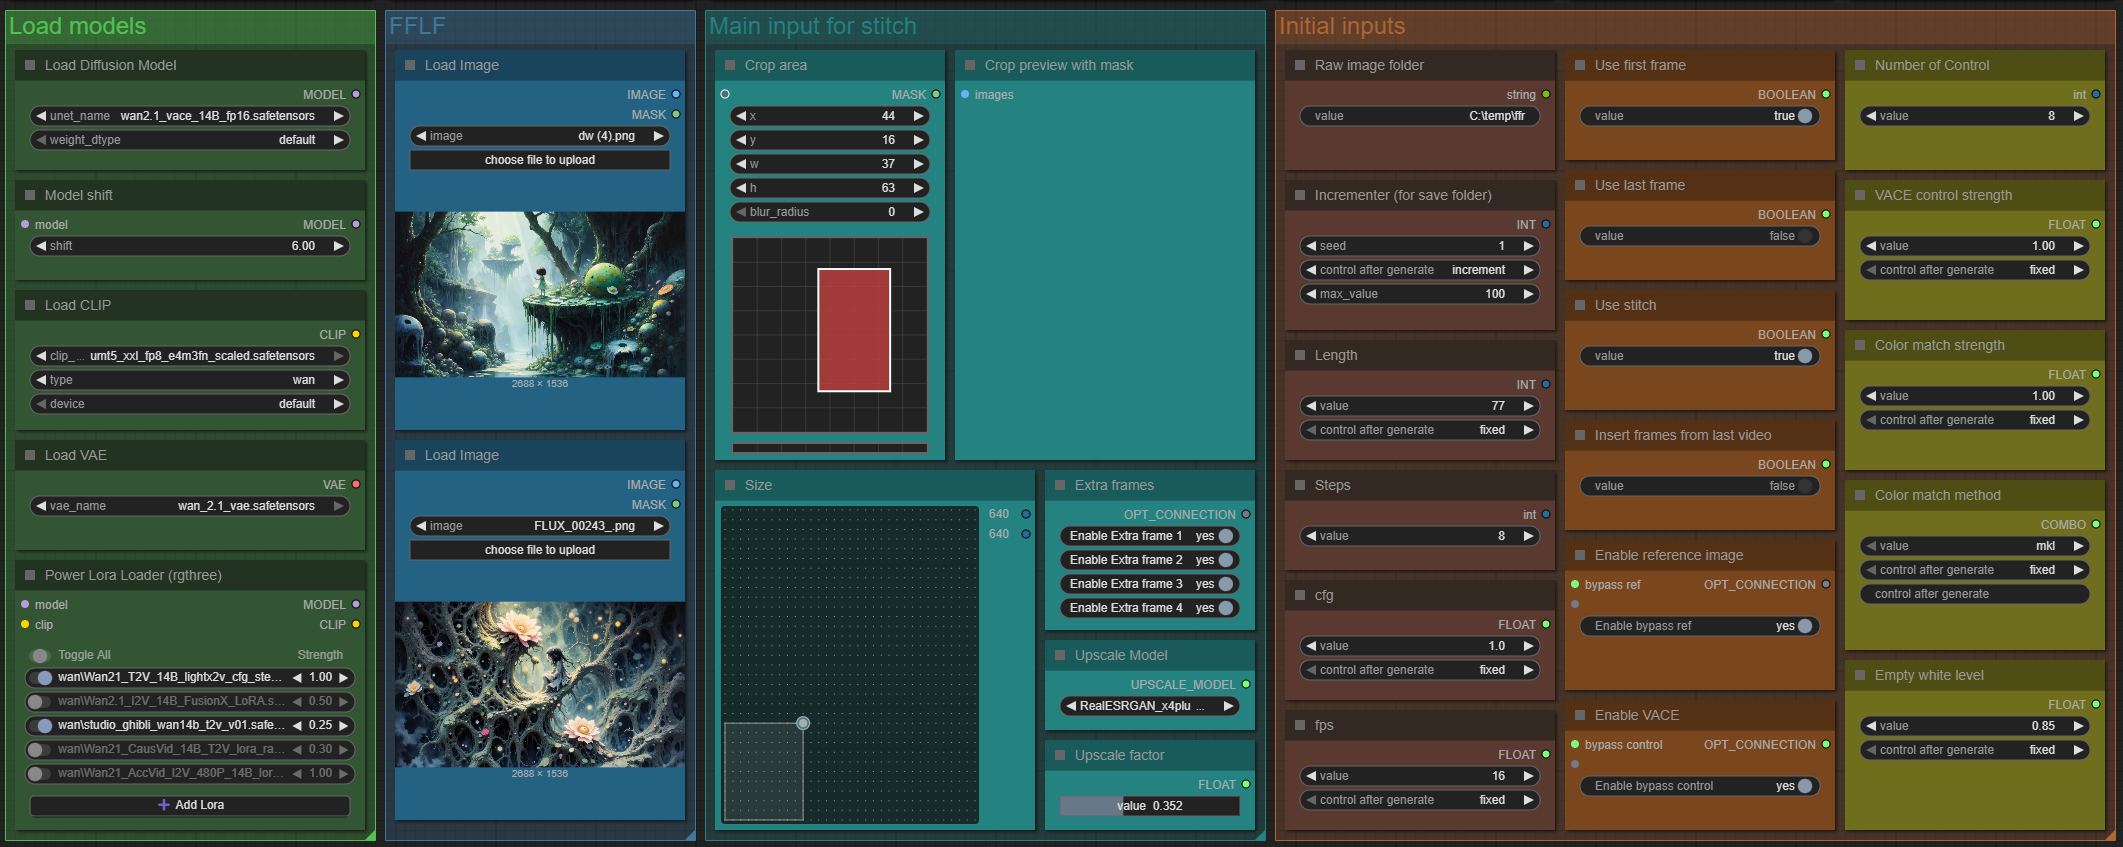Open the vae_name dropdown
This screenshot has height=847, width=2123.
click(x=190, y=506)
